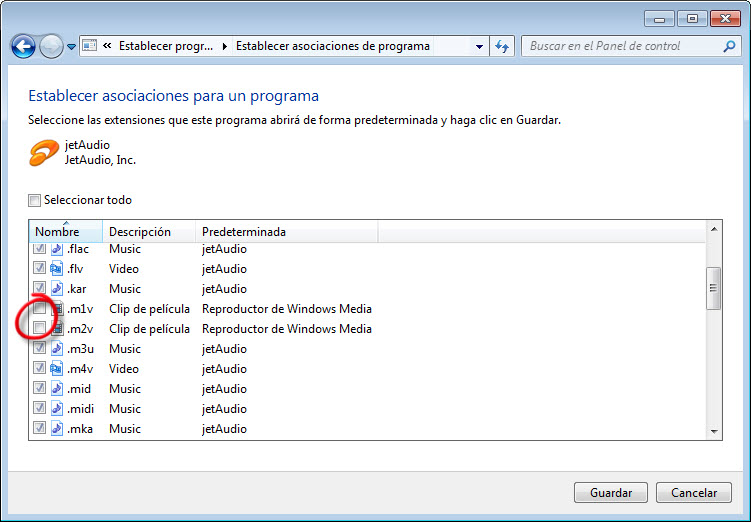The image size is (751, 522).
Task: Click the Cancelar button
Action: [x=694, y=492]
